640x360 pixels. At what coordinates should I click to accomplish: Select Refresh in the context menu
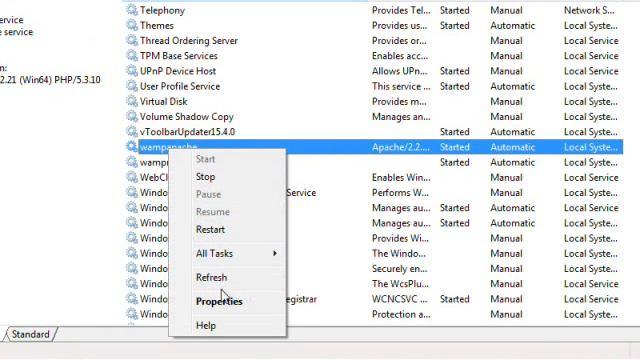211,278
